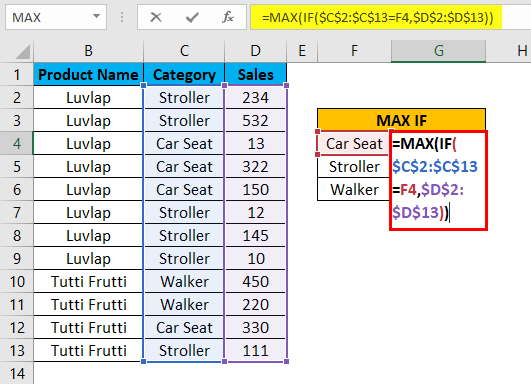The image size is (531, 384).
Task: Expand the Name Box dropdown arrow
Action: tap(97, 16)
